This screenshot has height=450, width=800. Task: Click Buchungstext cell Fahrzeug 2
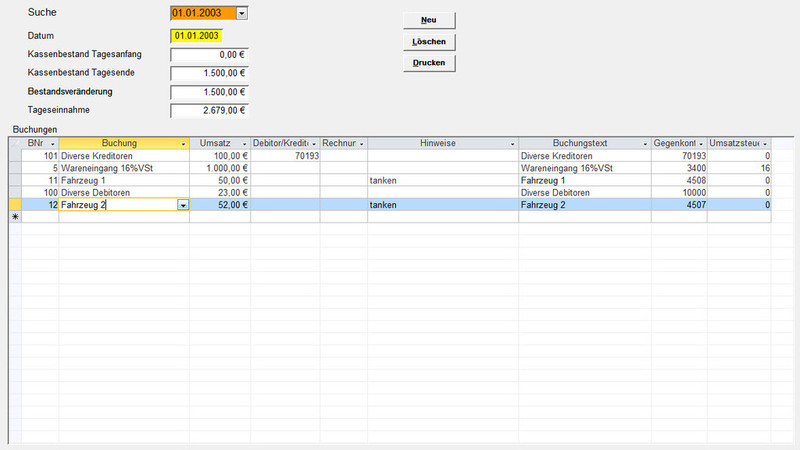[x=585, y=205]
